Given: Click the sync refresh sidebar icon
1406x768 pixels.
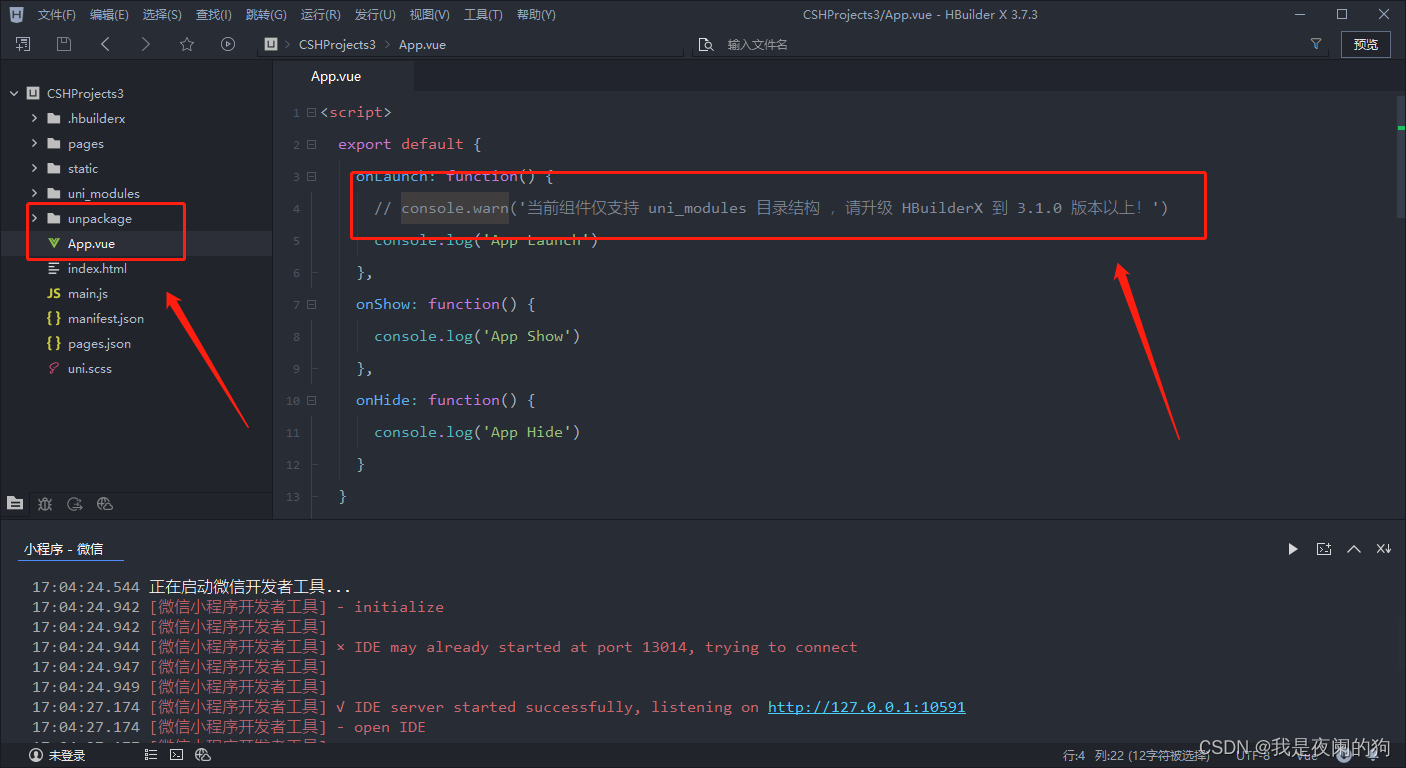Looking at the screenshot, I should point(75,503).
